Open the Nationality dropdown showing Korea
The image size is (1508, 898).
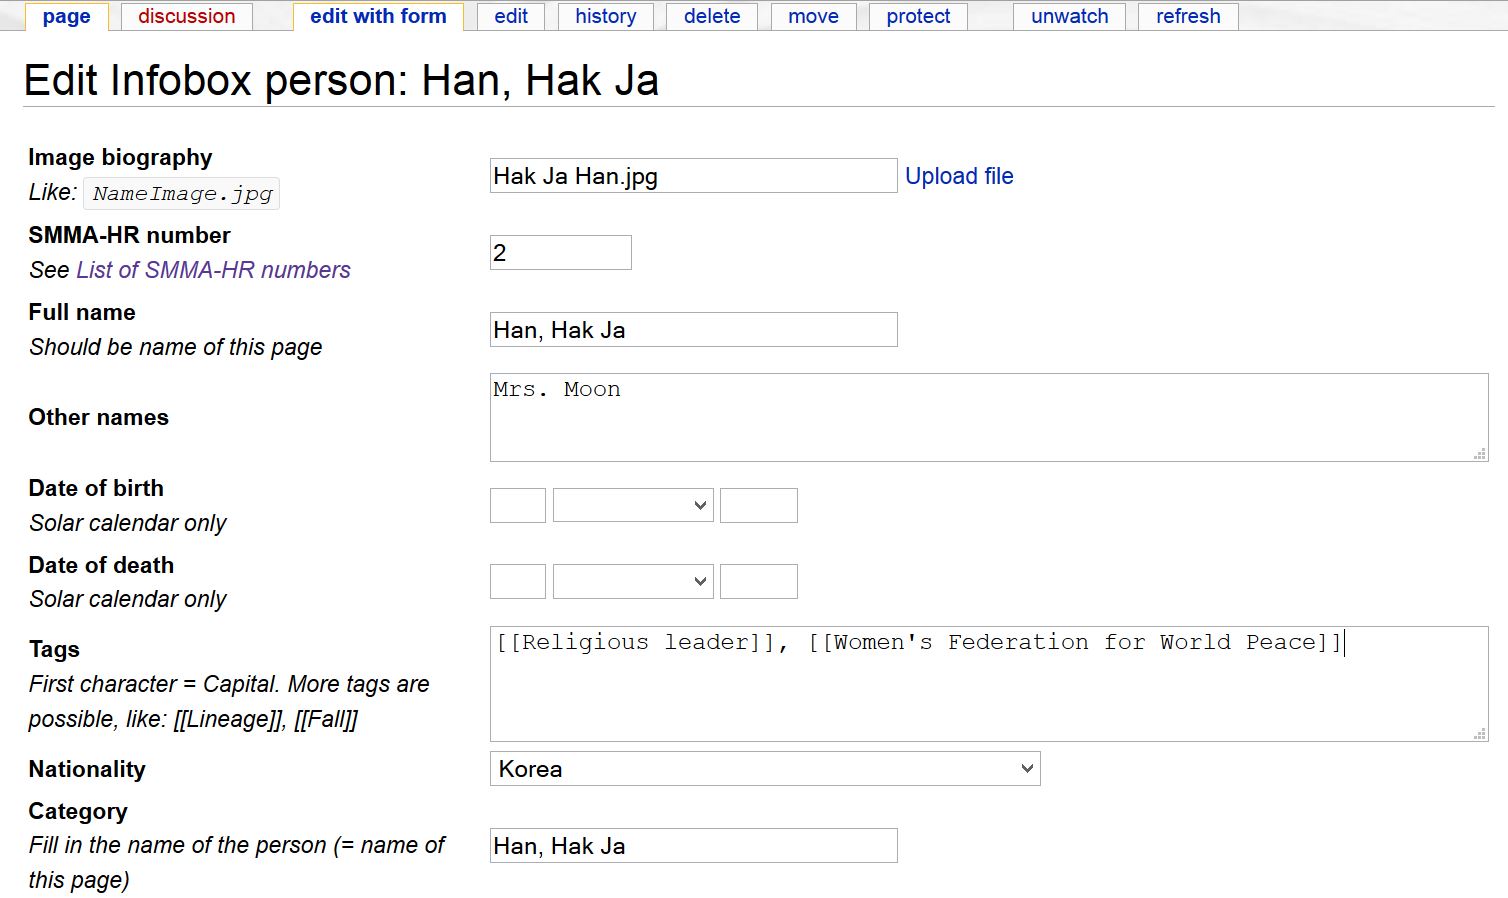(764, 769)
